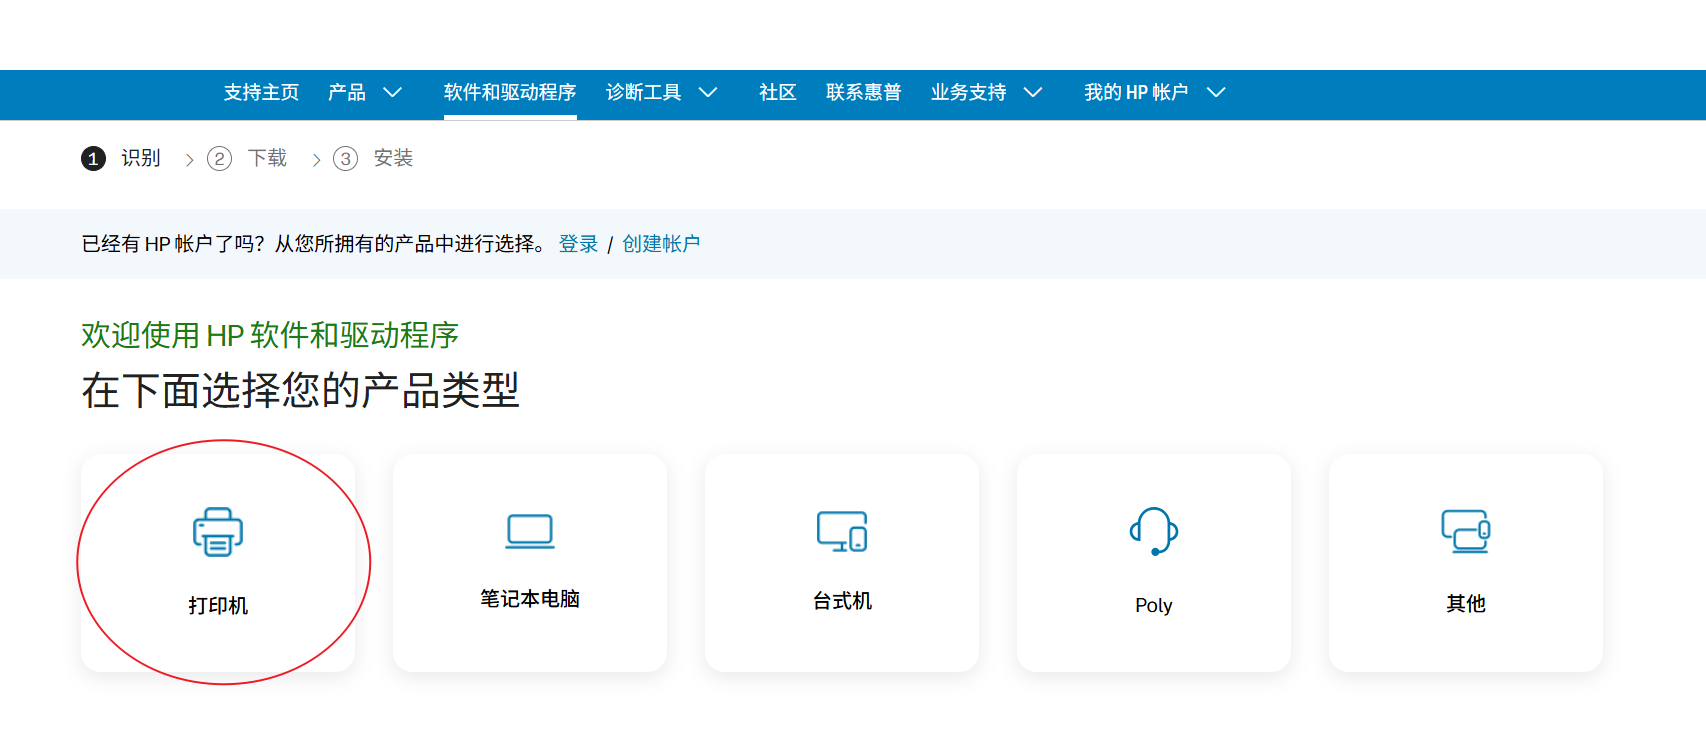This screenshot has width=1706, height=748.
Task: Open the 产品 menu label
Action: [x=347, y=93]
